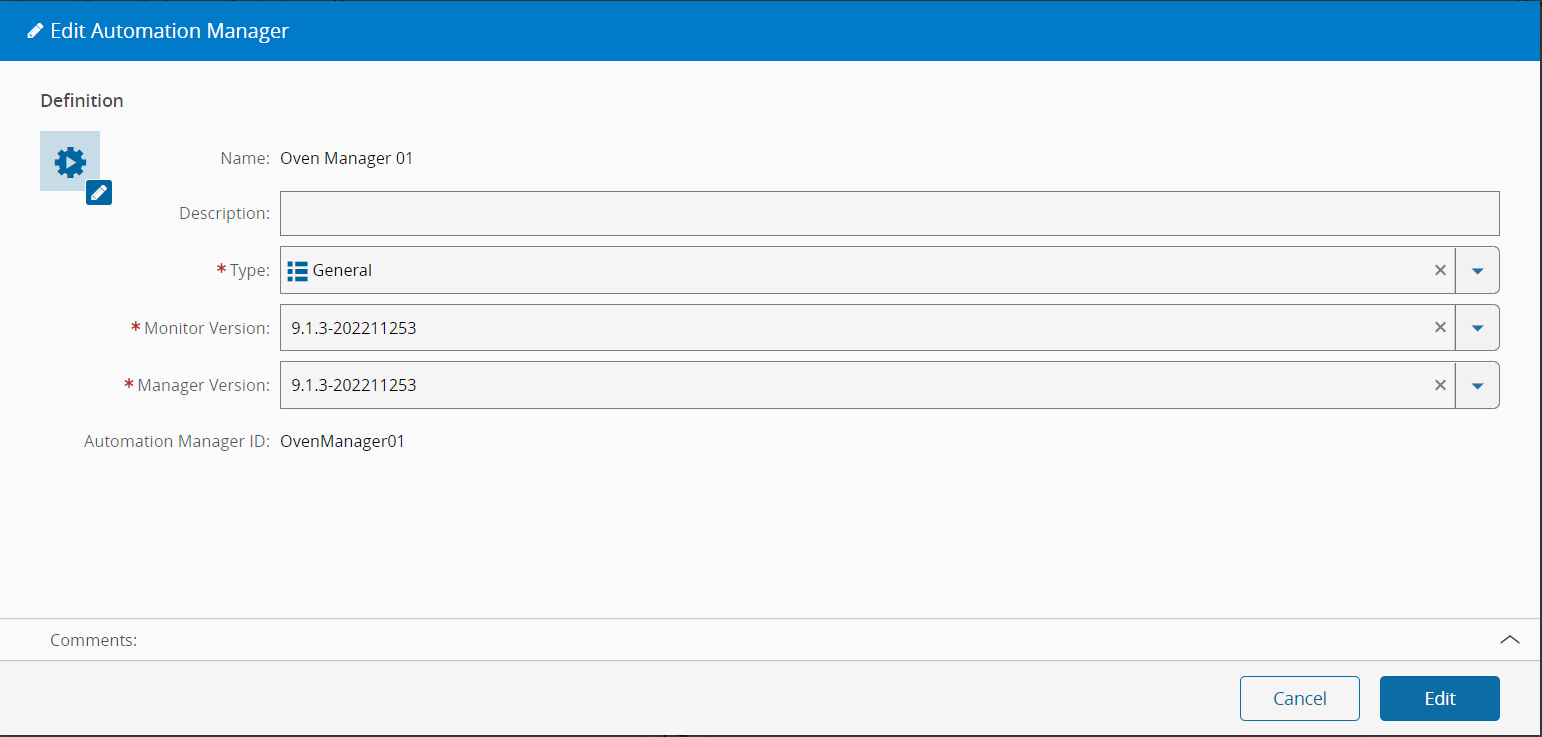Click the automation manager gear image
Viewport: 1542px width, 737px height.
[x=69, y=161]
